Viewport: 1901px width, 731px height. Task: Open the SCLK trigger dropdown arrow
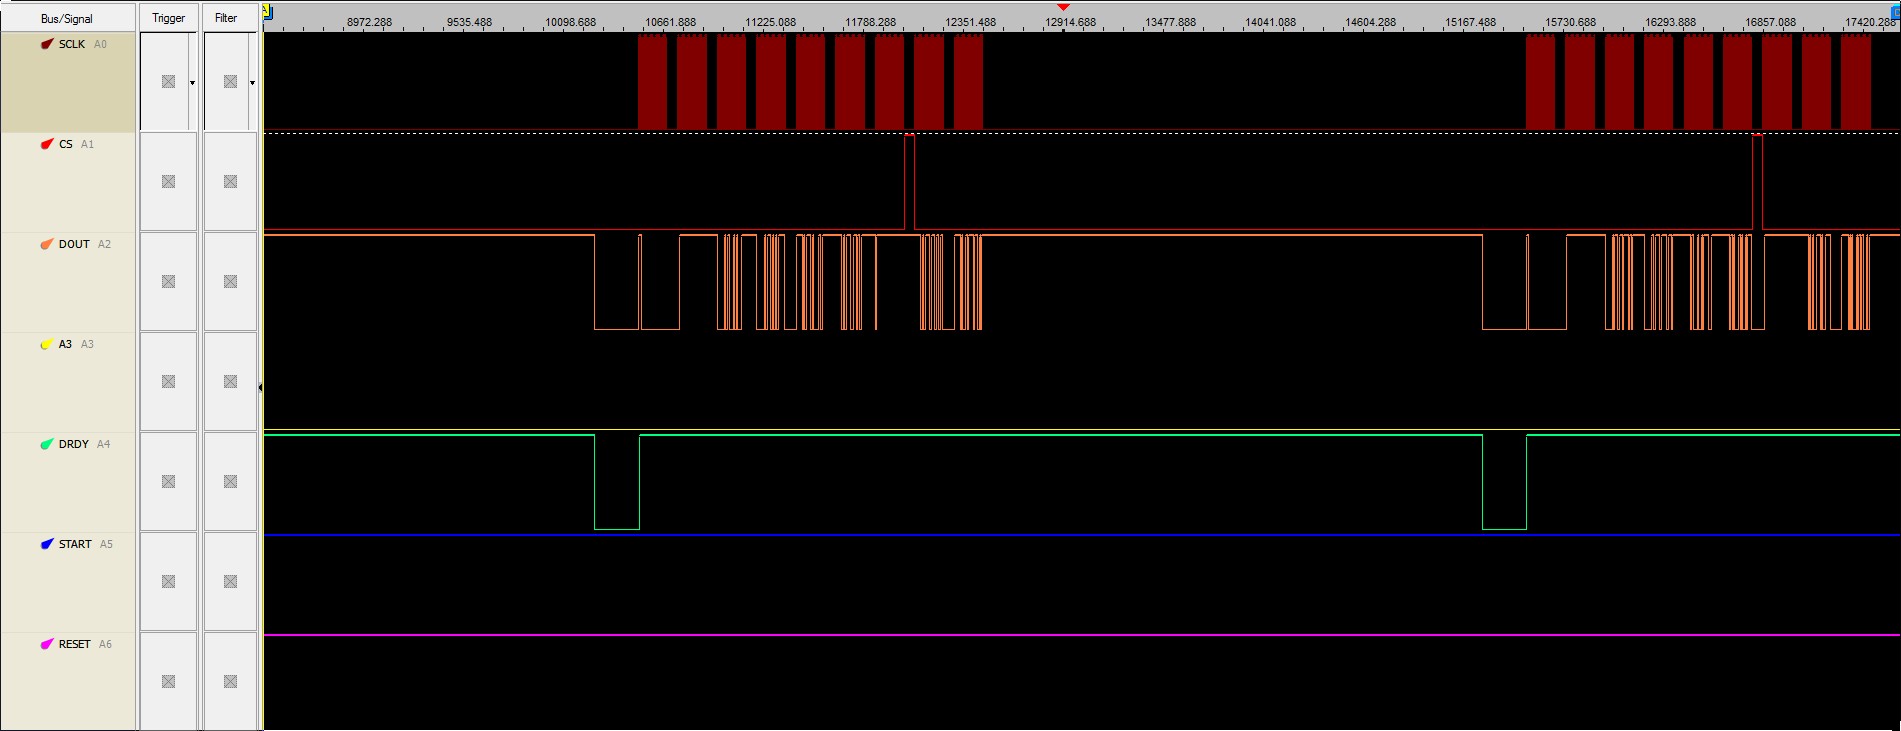[x=192, y=82]
